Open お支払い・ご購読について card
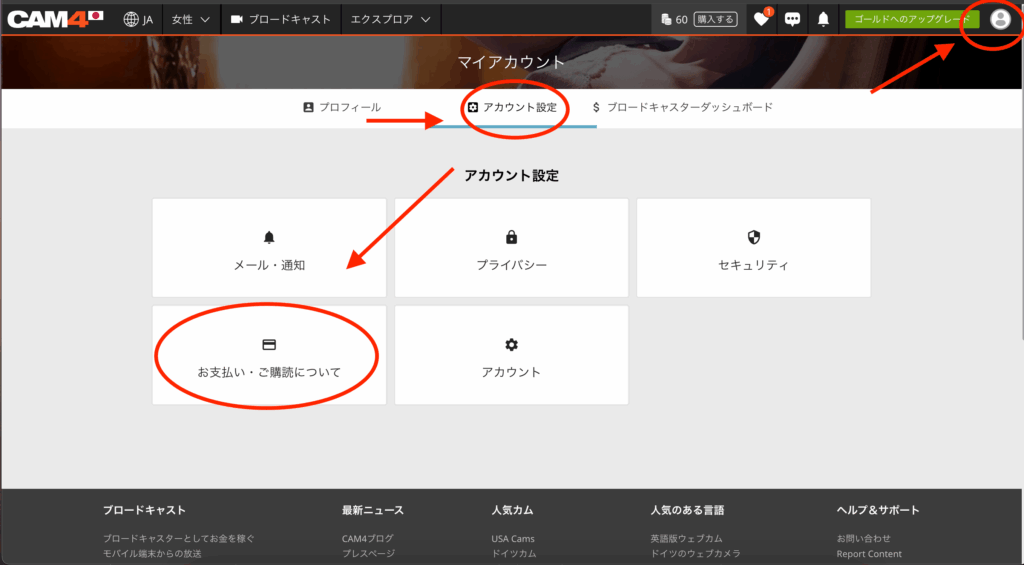This screenshot has width=1024, height=565. coord(269,355)
